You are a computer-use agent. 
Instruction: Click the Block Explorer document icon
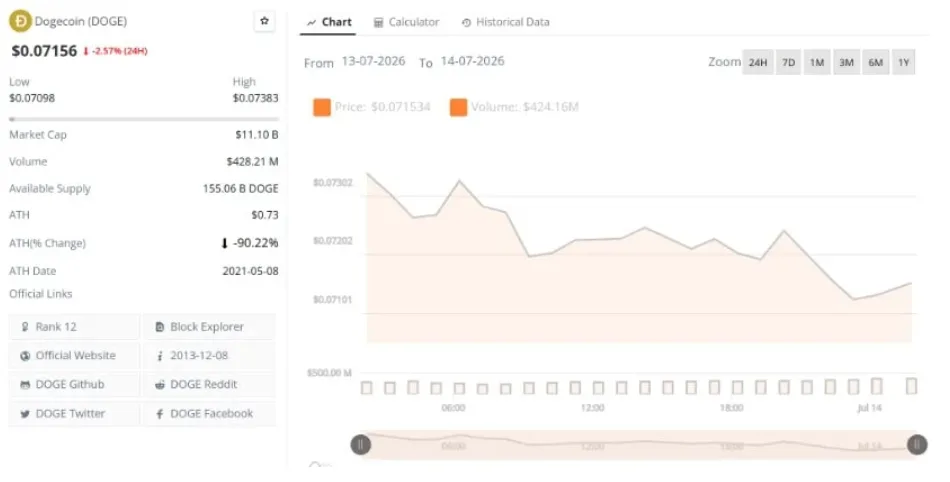click(x=160, y=327)
